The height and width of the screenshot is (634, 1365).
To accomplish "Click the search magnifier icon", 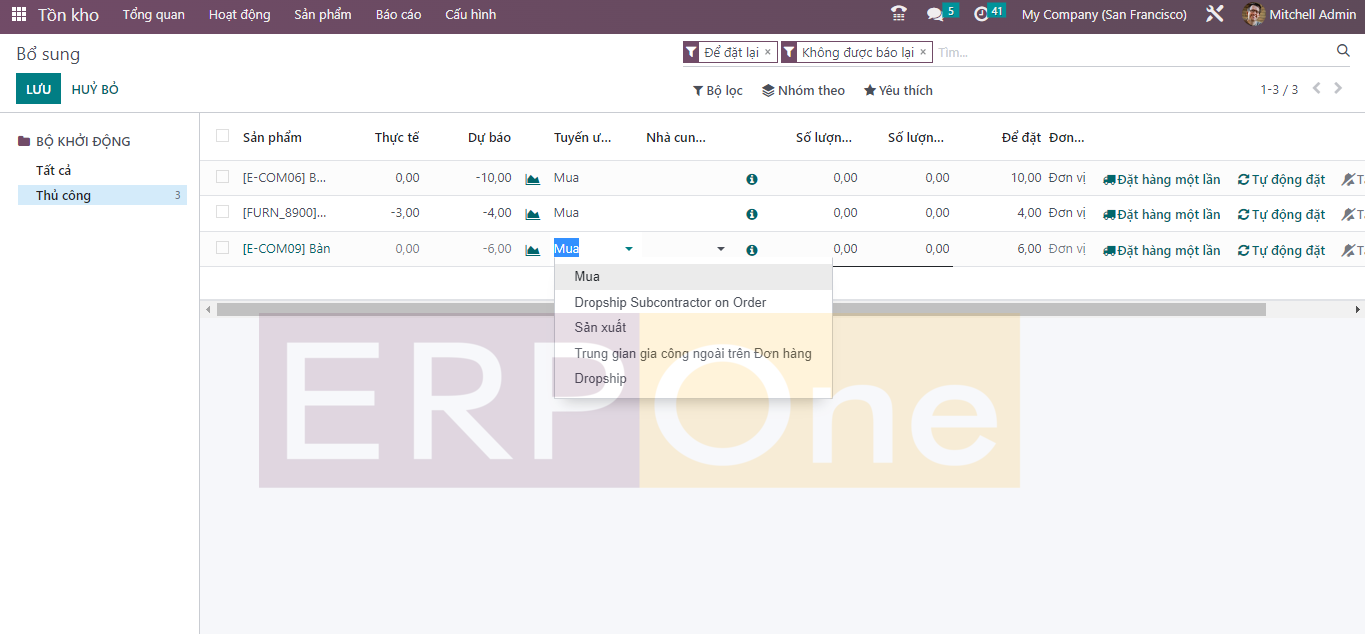I will click(1343, 51).
